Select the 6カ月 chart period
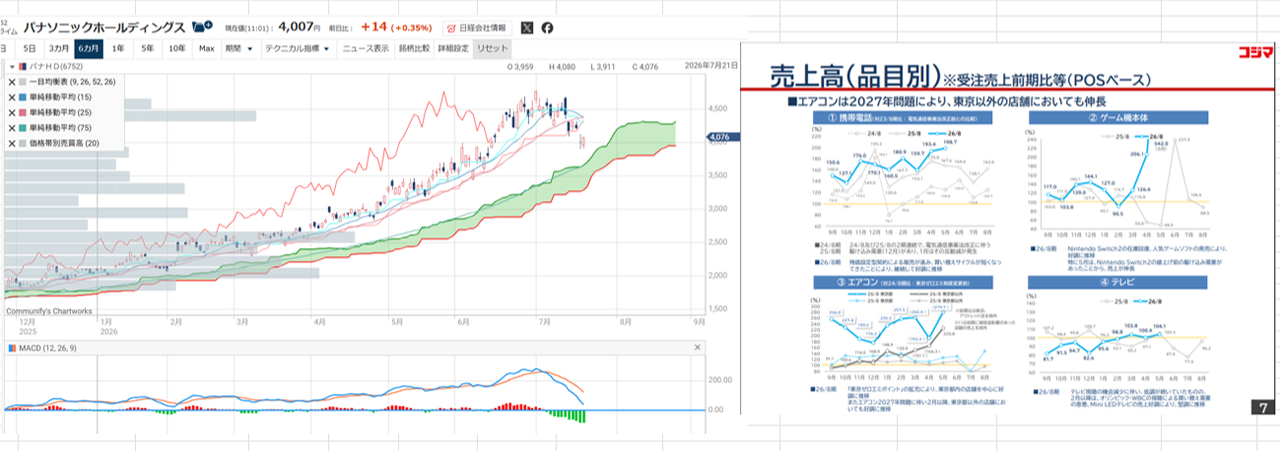This screenshot has height=451, width=1280. [x=89, y=48]
